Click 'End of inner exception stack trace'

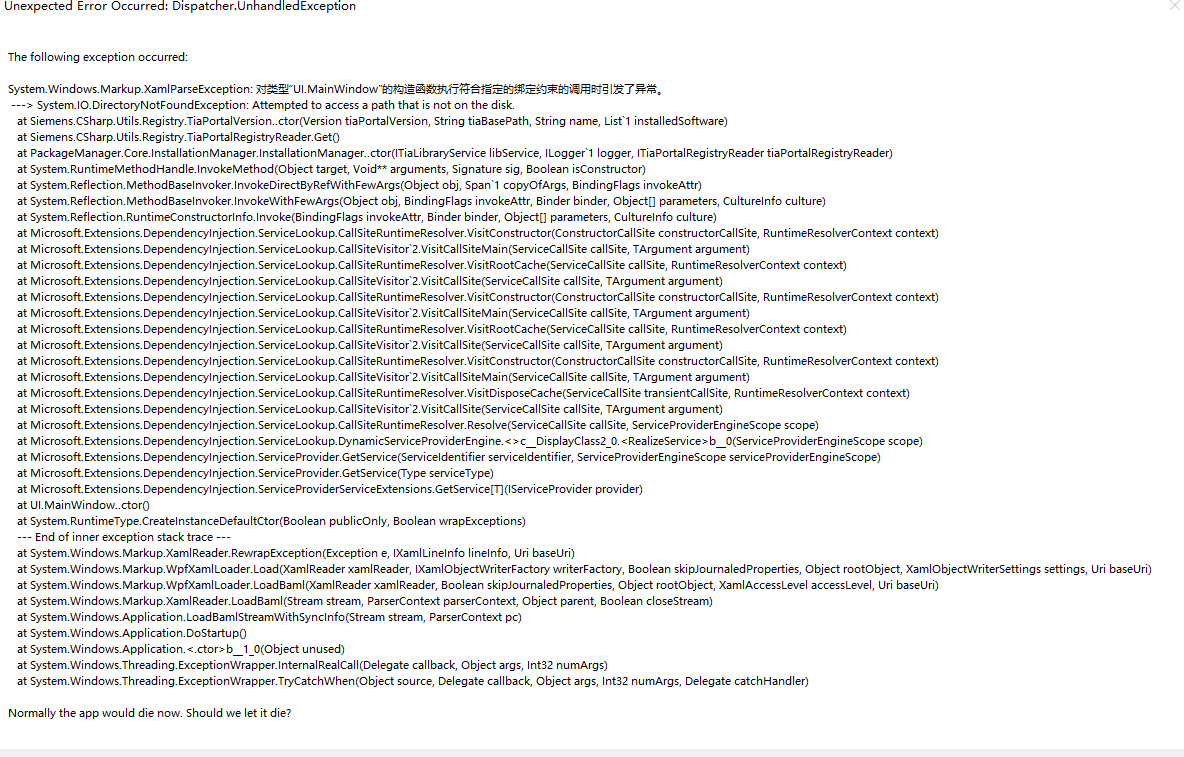click(x=124, y=537)
